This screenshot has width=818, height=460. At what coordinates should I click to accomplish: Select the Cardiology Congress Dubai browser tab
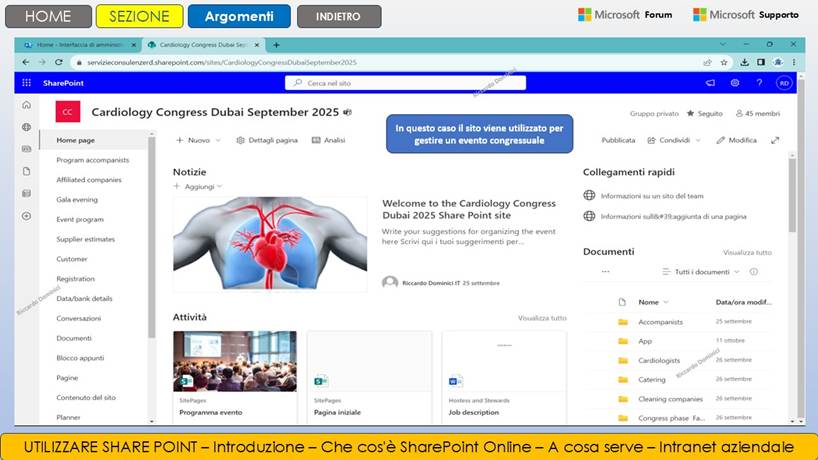203,45
